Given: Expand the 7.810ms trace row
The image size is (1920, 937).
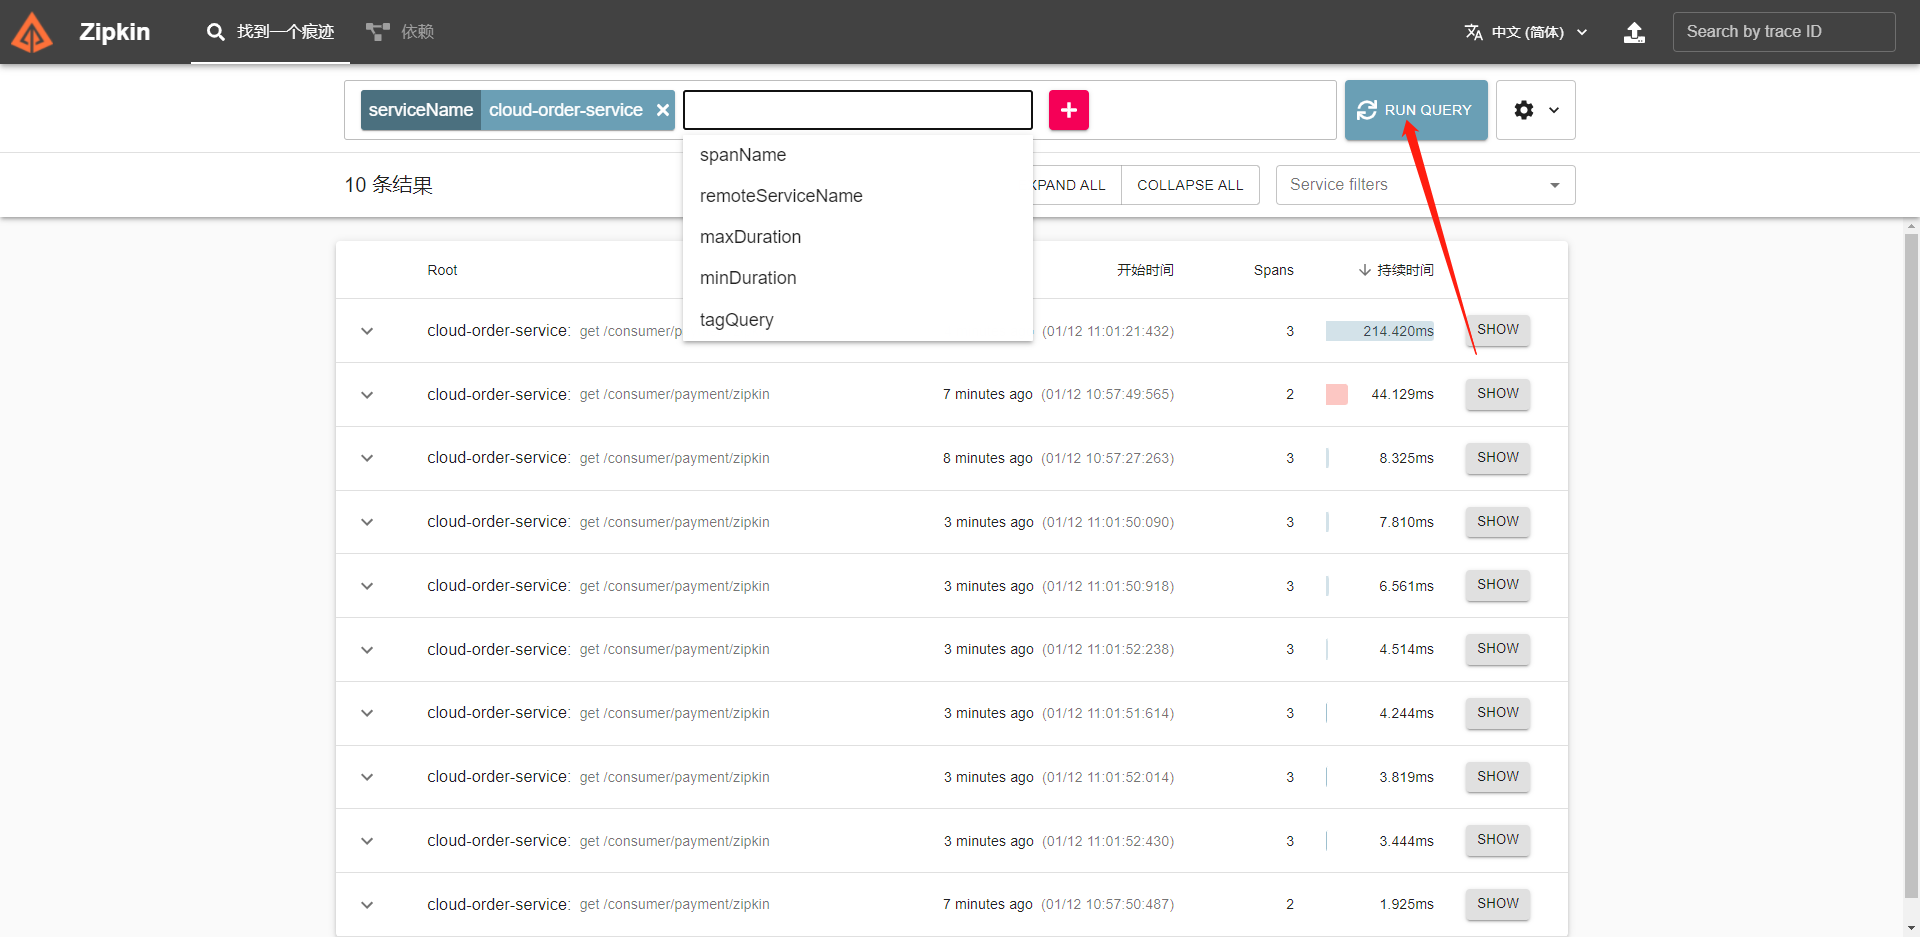Looking at the screenshot, I should point(367,522).
